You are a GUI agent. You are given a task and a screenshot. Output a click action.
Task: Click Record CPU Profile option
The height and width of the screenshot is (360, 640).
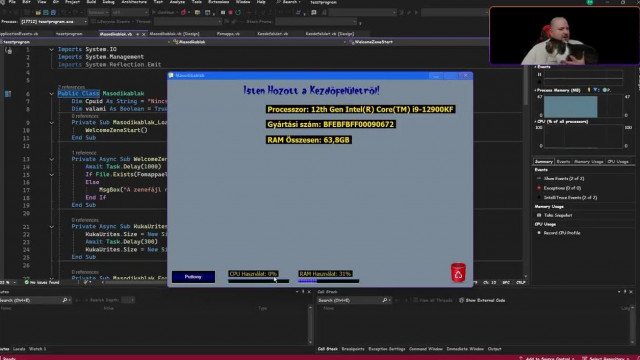click(562, 233)
